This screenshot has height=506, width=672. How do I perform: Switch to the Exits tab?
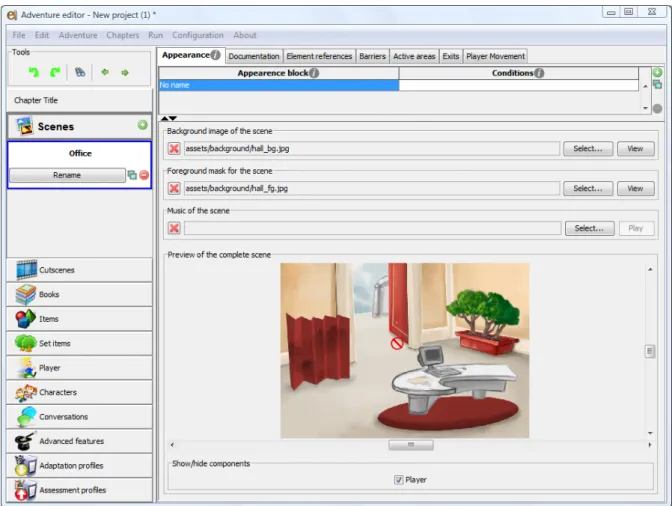point(450,56)
